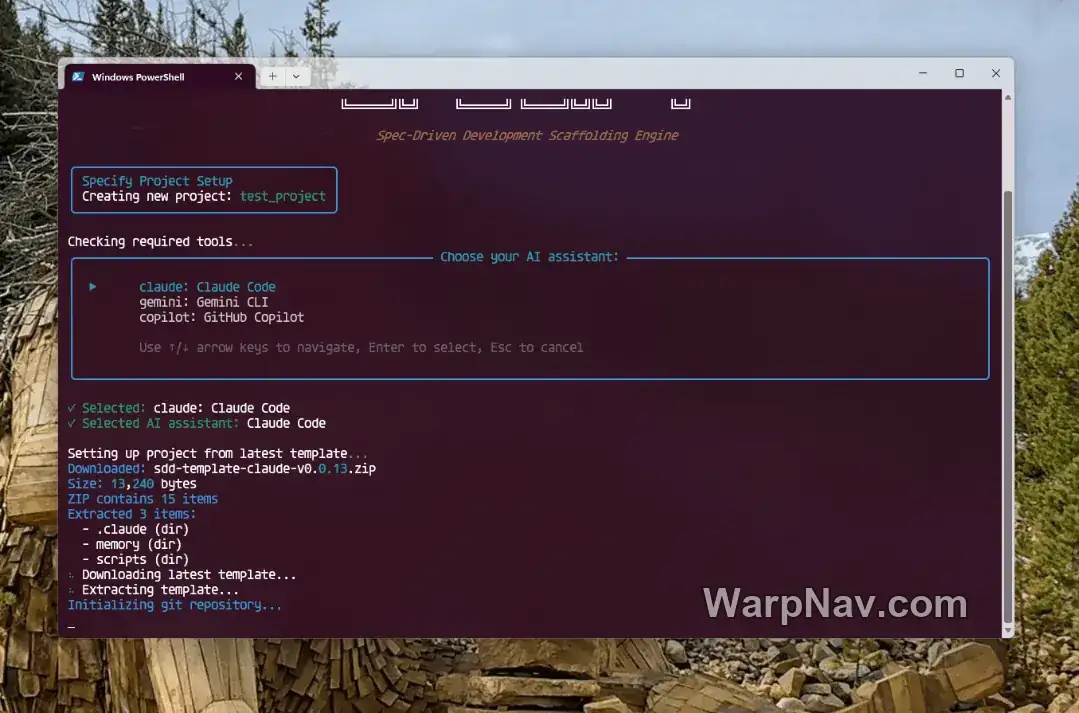Close the Windows PowerShell tab

pyautogui.click(x=238, y=76)
